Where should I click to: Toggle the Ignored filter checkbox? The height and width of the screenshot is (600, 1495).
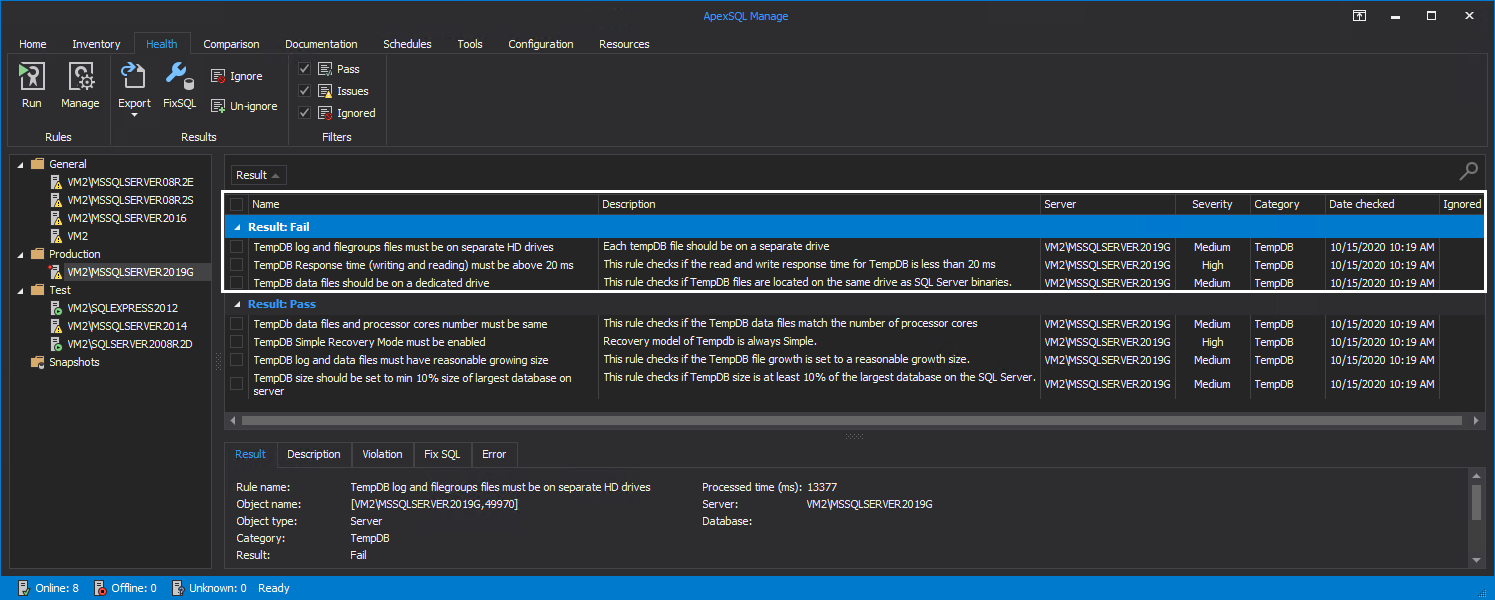[x=305, y=113]
